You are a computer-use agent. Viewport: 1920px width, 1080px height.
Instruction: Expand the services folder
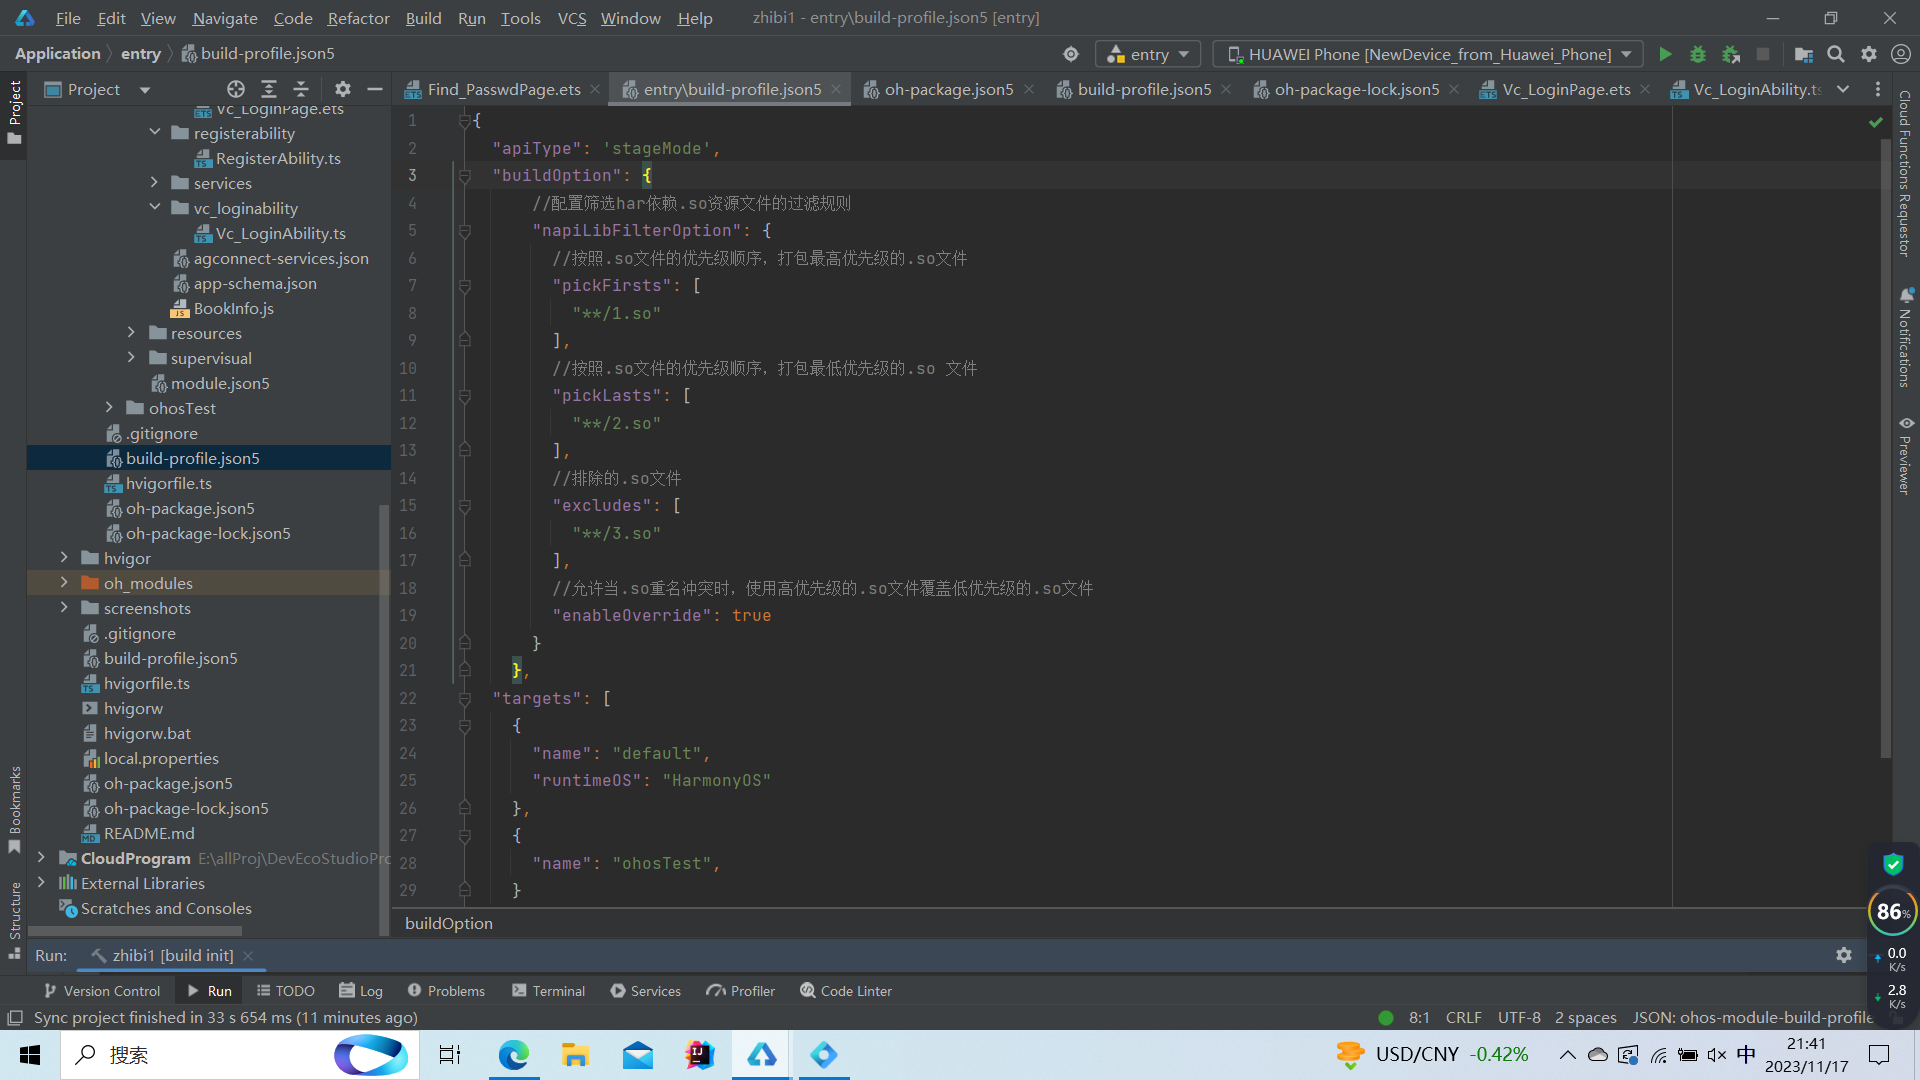(x=155, y=183)
